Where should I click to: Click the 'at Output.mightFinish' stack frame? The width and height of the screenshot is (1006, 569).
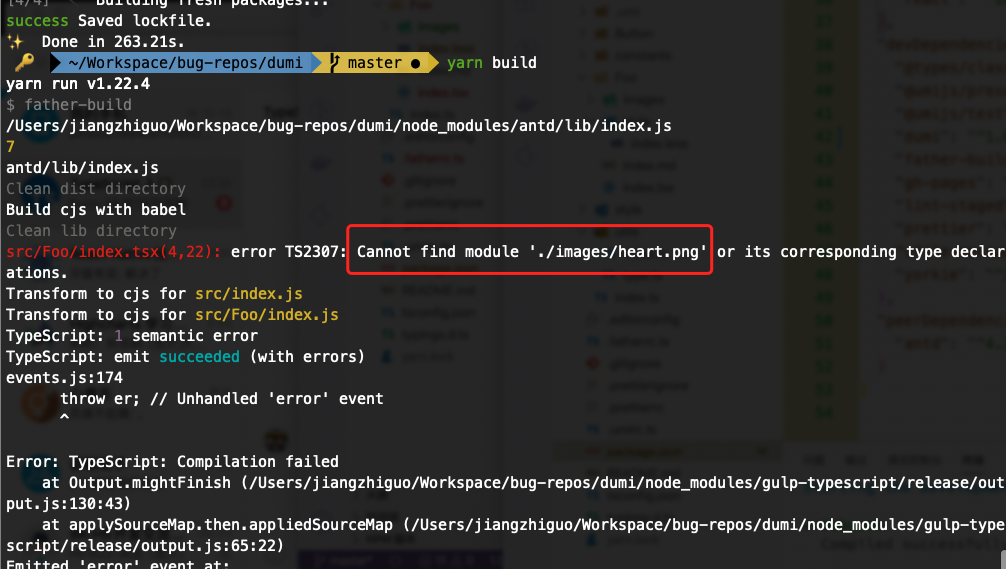pos(524,483)
